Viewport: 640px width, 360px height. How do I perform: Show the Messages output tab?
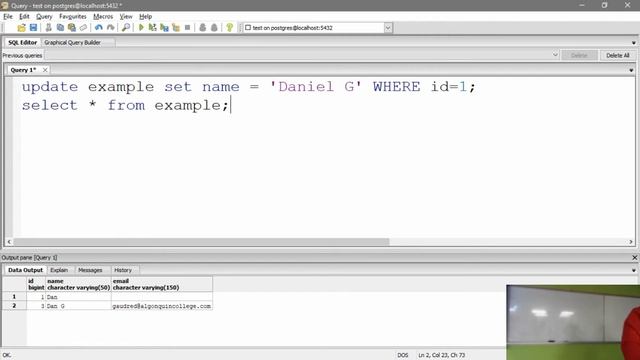[x=90, y=270]
